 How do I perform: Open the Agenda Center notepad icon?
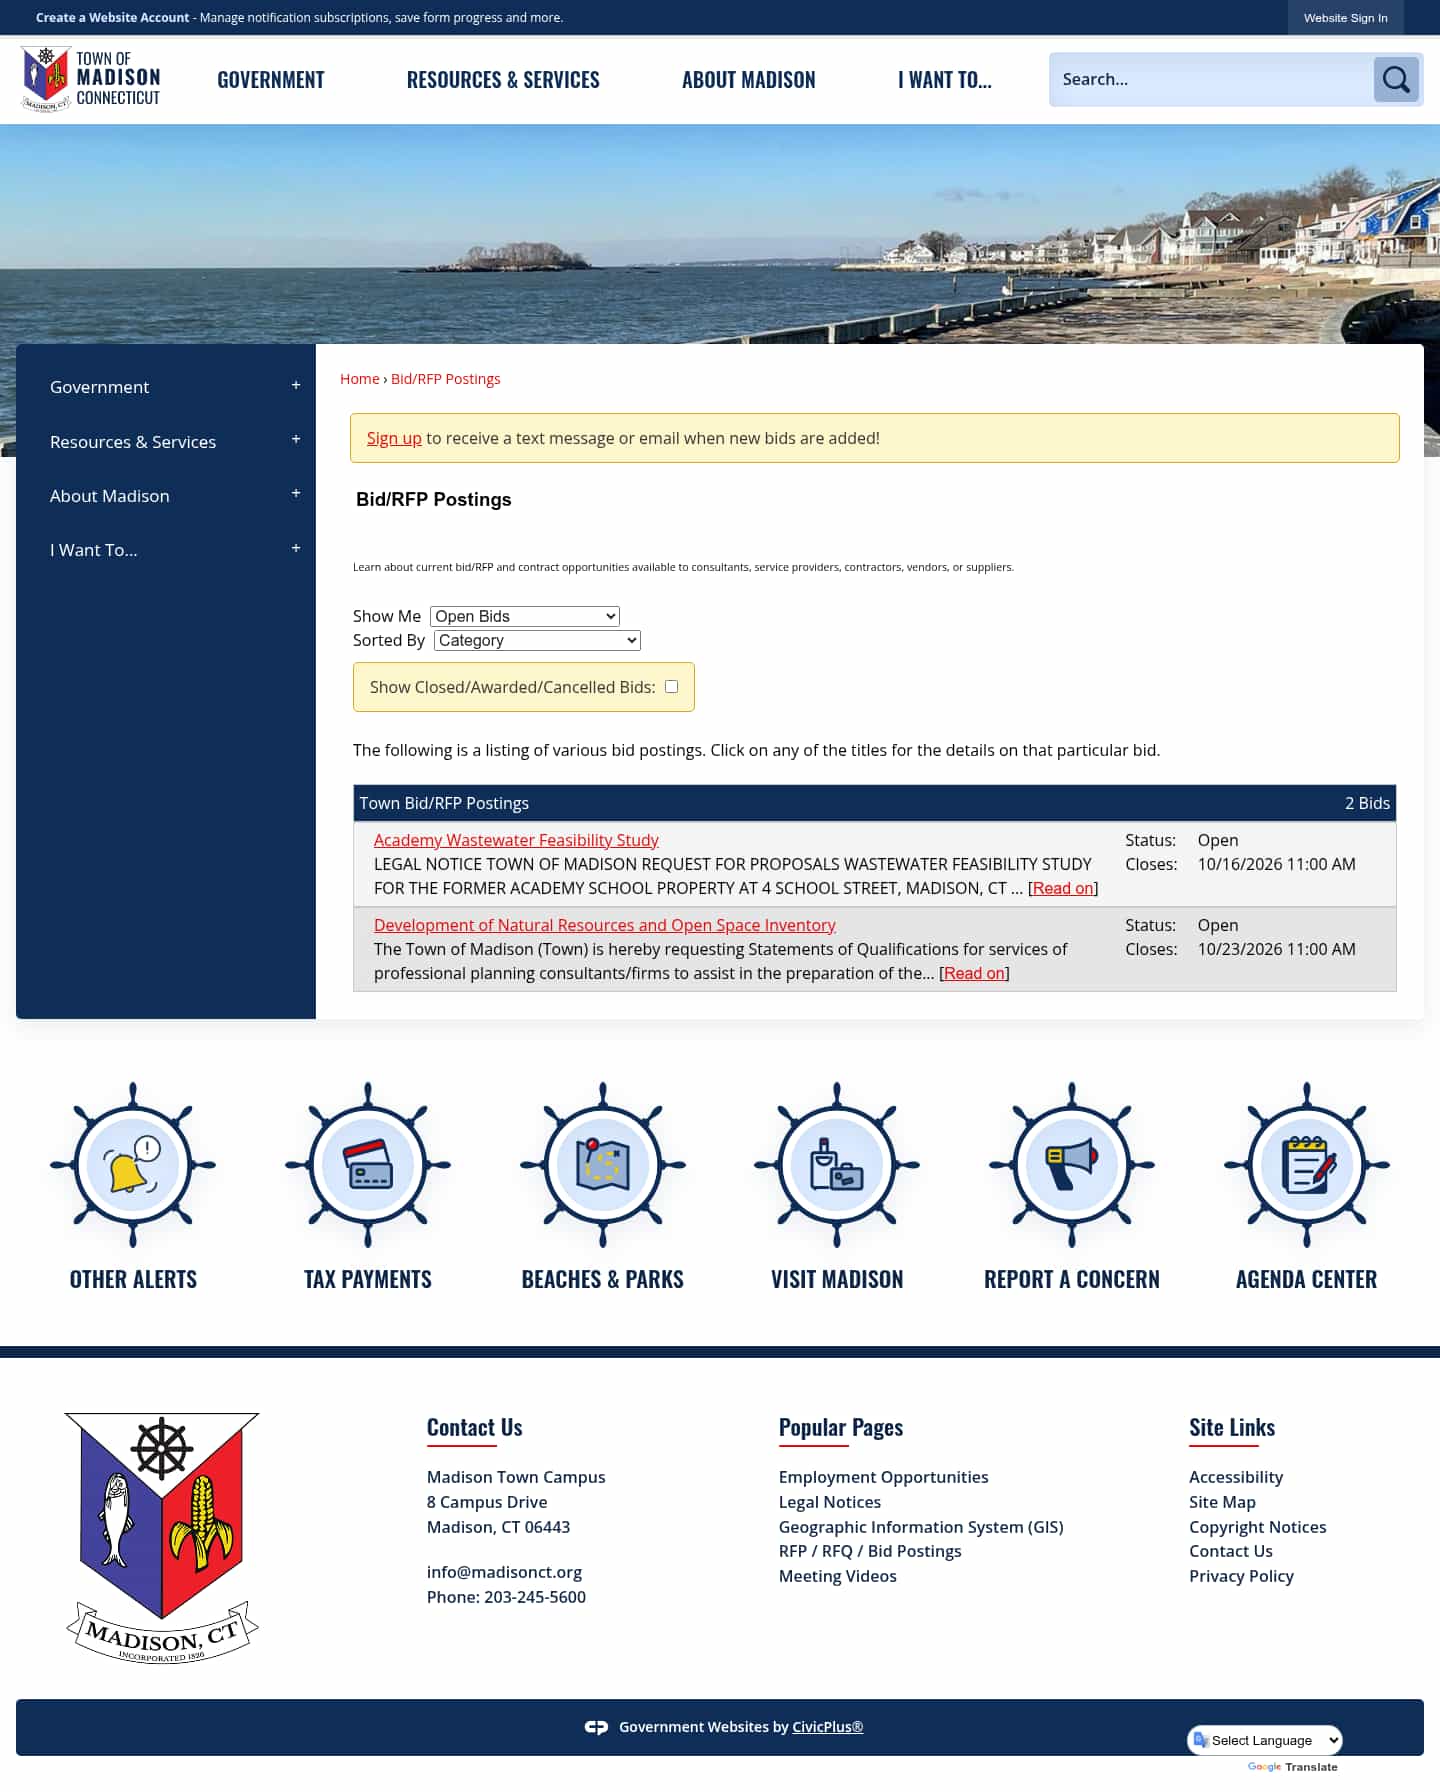point(1307,1165)
